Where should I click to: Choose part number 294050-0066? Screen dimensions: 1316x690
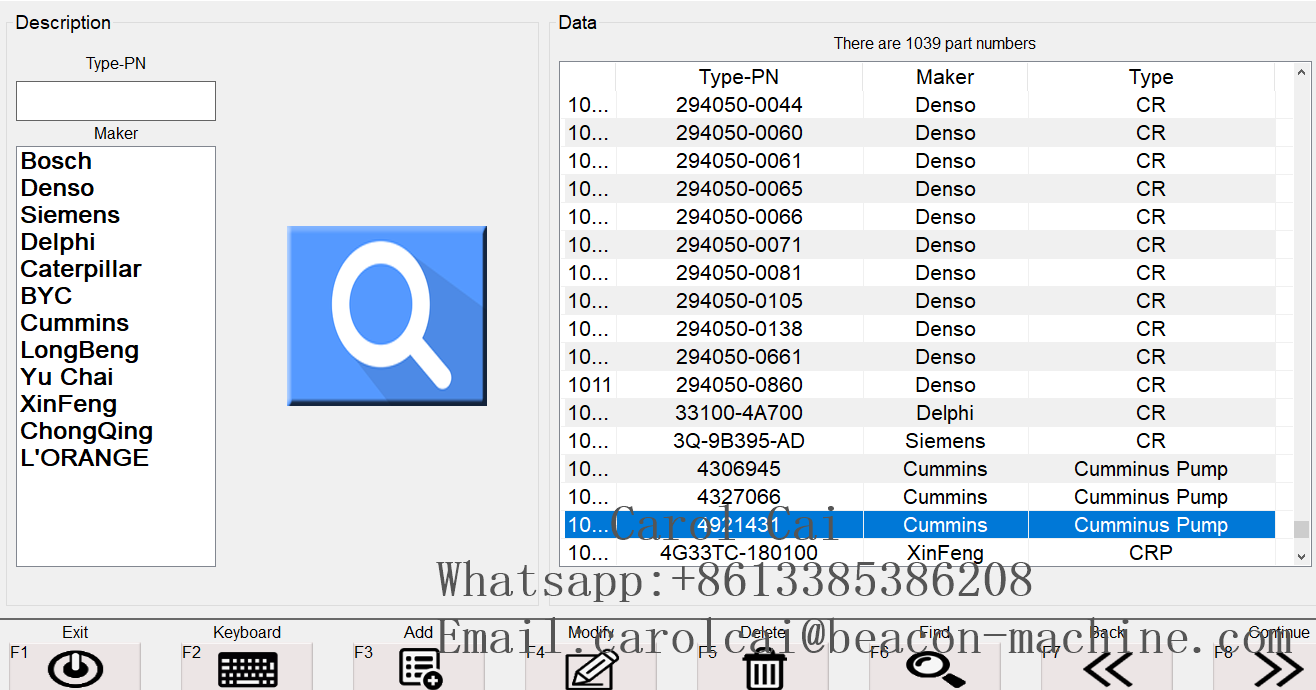click(x=919, y=217)
